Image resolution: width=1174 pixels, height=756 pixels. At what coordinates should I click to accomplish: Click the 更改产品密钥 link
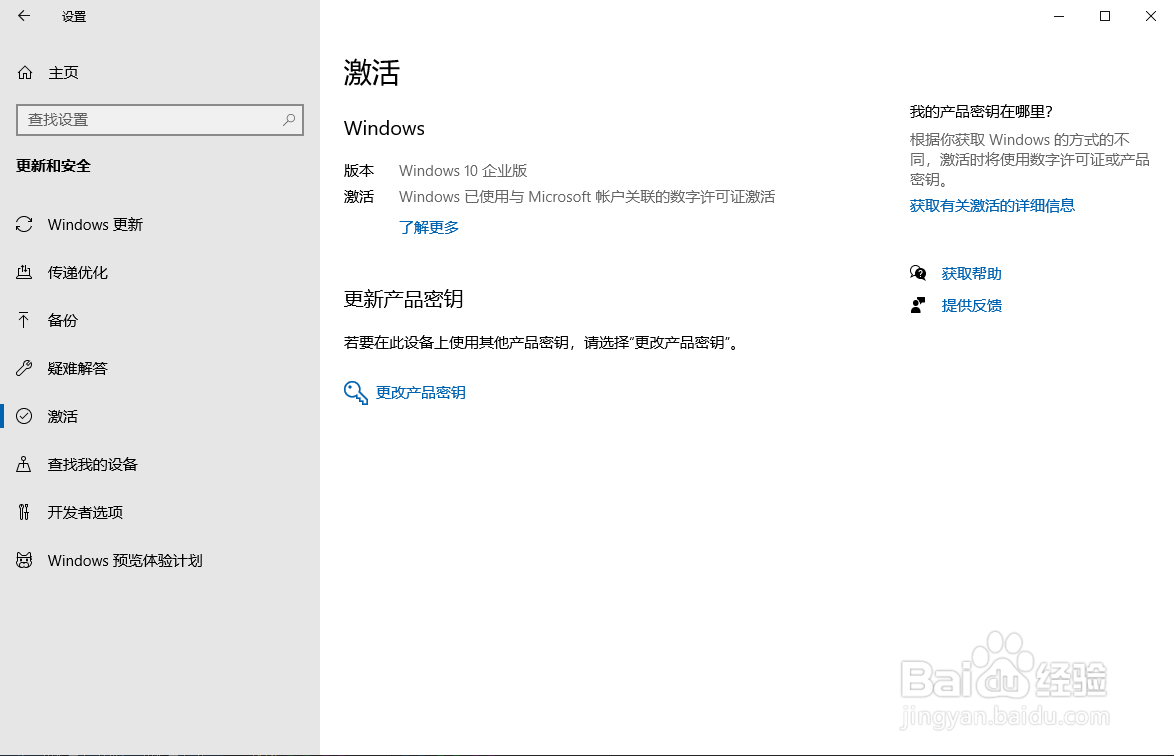click(421, 393)
